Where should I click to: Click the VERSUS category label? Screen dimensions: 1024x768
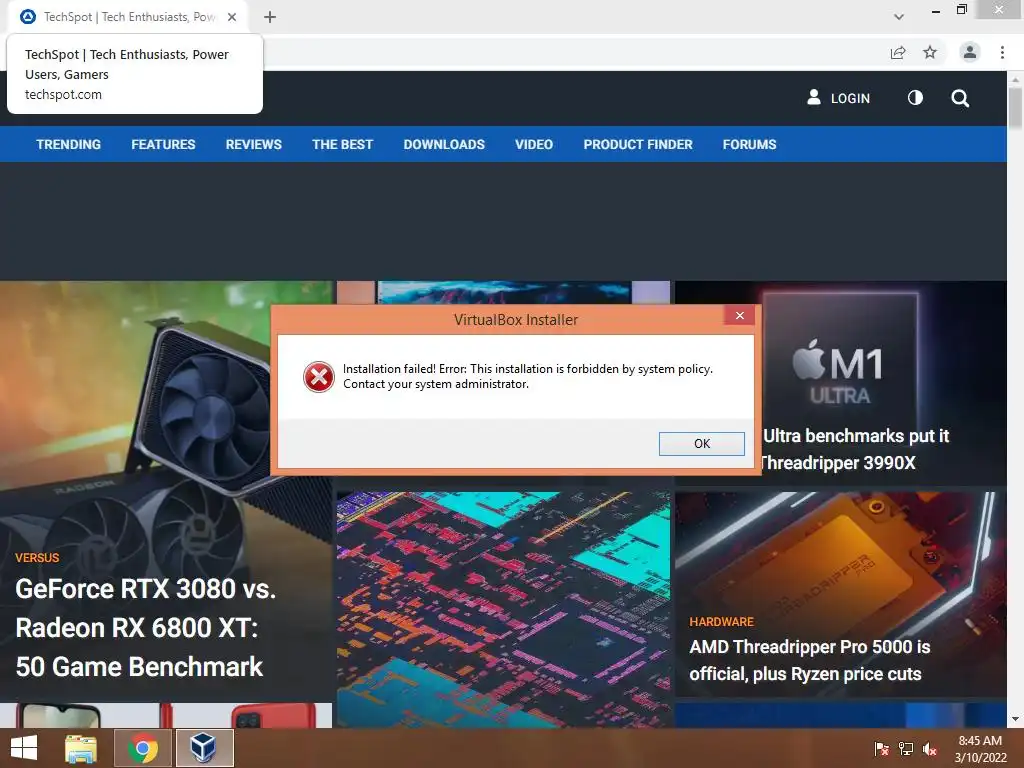click(37, 558)
